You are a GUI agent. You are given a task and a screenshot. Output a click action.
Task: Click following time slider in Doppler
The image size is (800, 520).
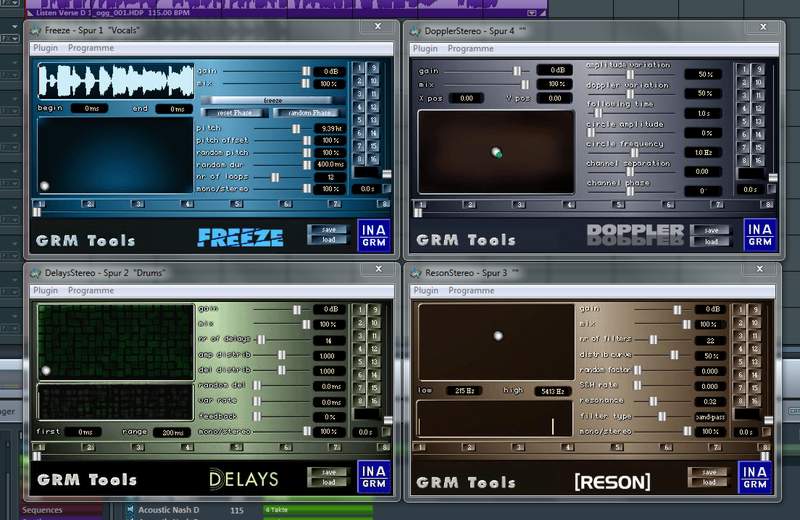point(598,113)
